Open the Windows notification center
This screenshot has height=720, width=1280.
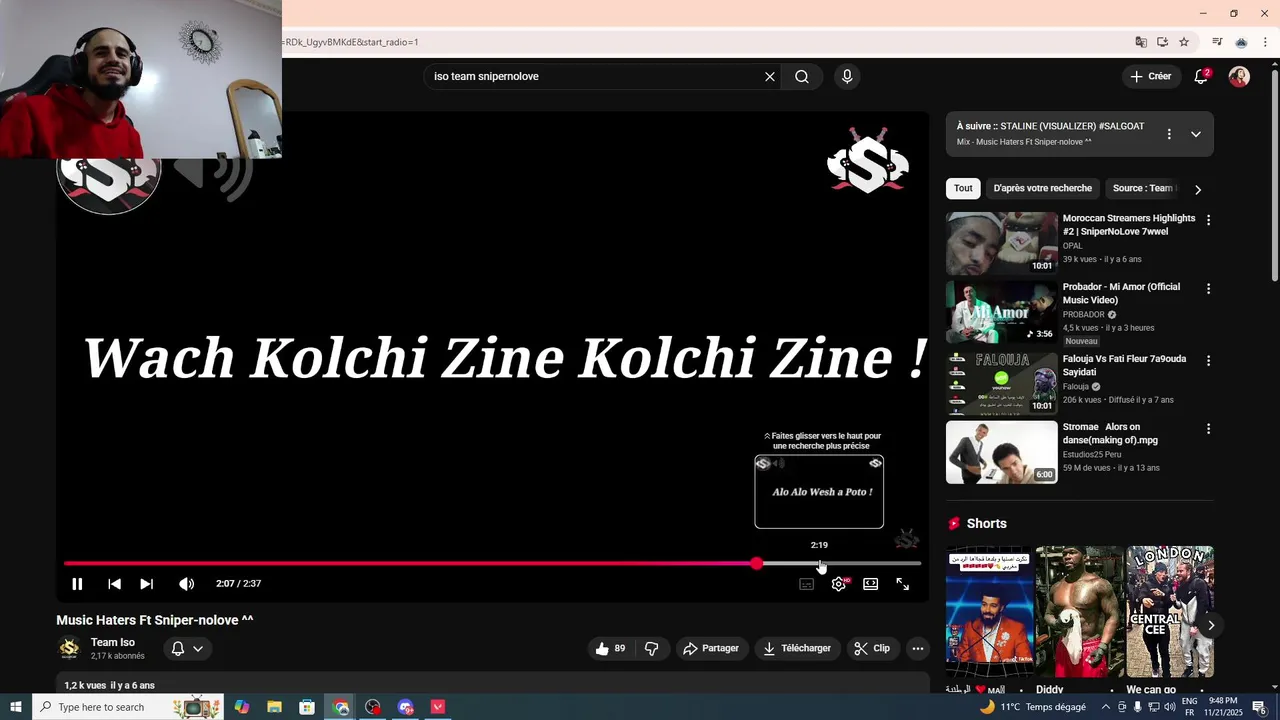(1260, 707)
